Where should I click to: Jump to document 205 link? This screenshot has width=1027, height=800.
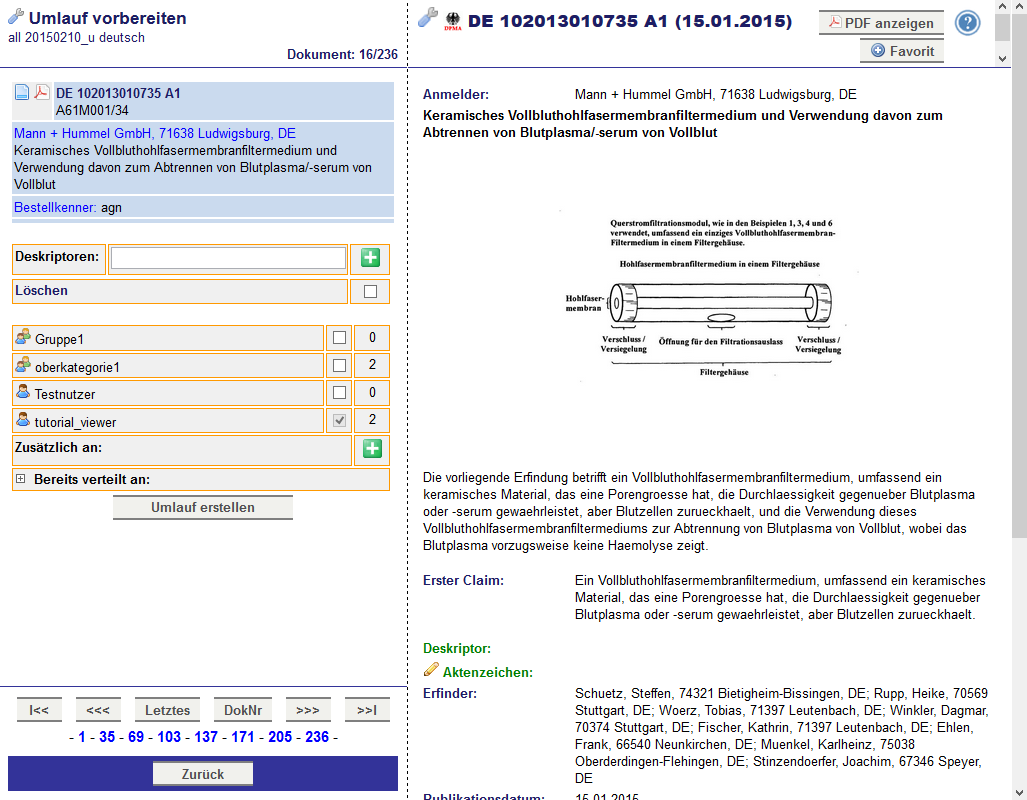click(280, 737)
